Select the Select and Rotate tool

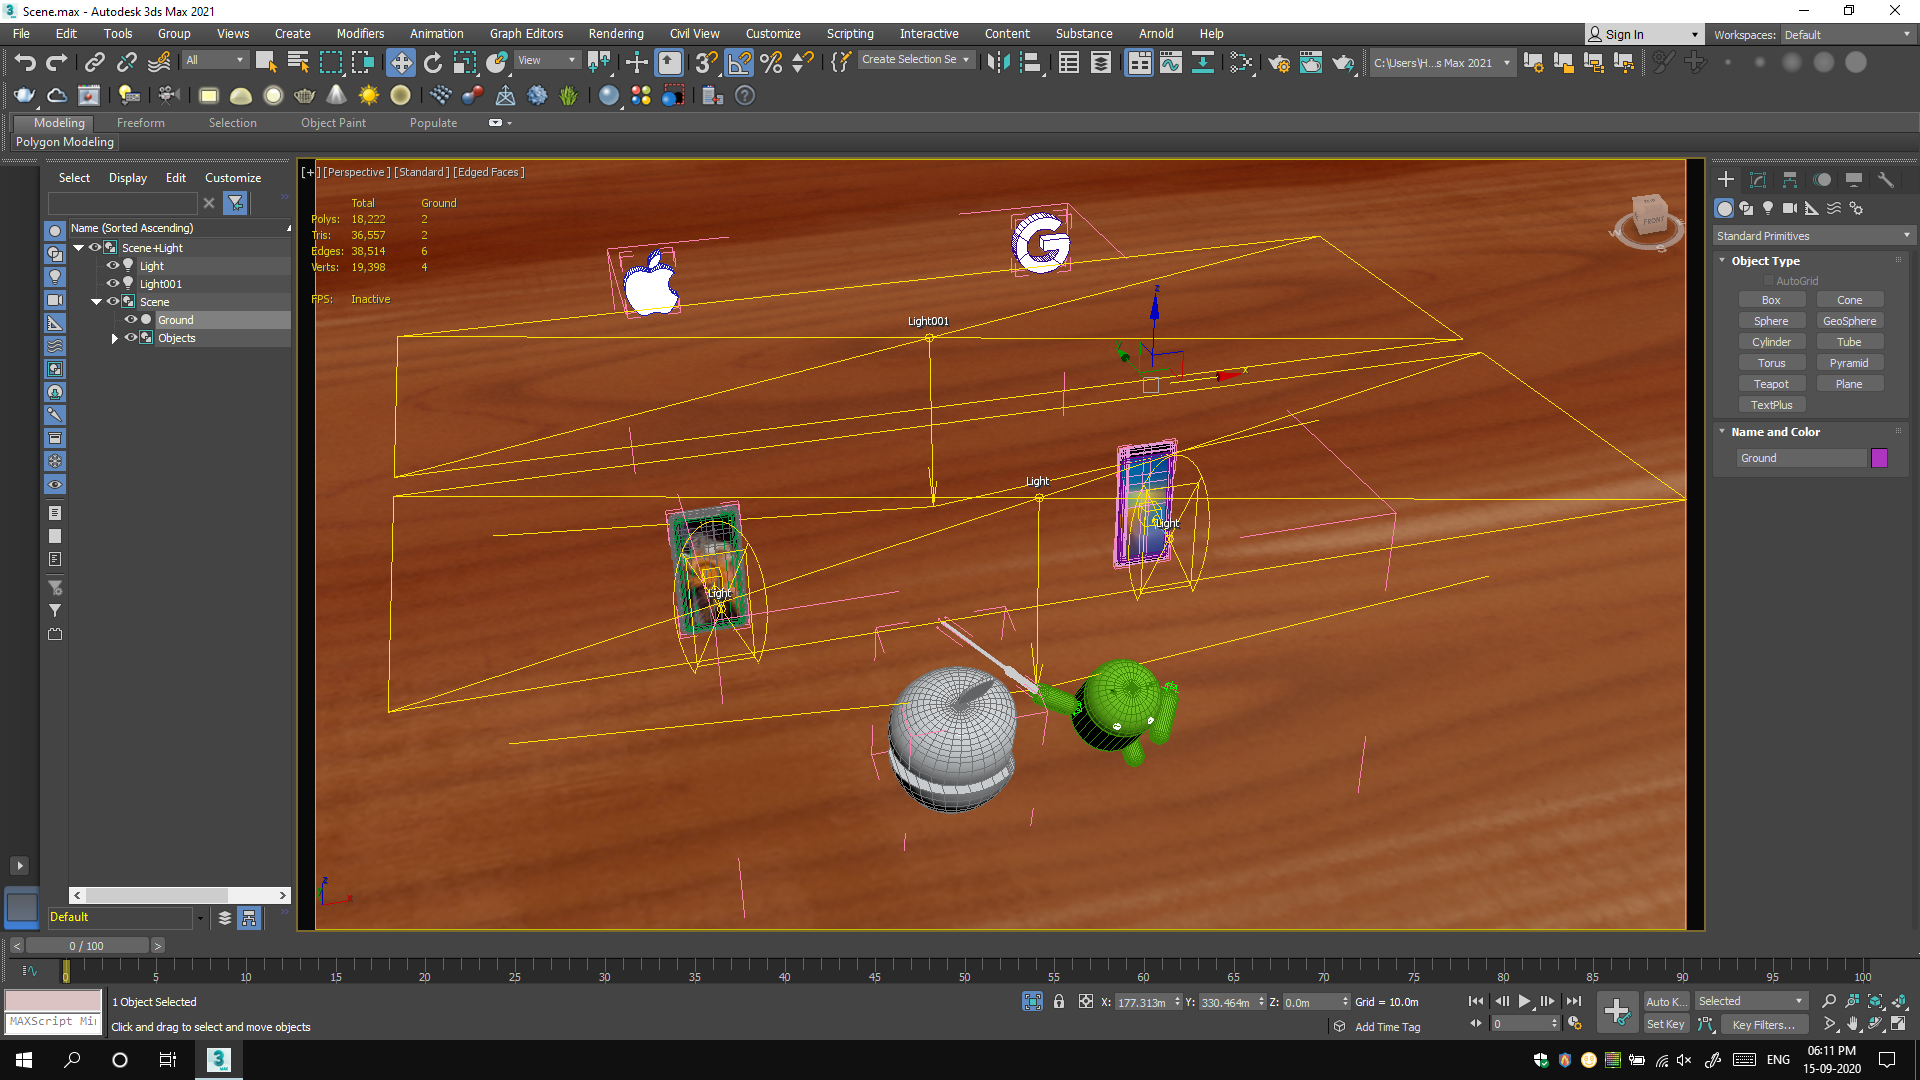(x=433, y=63)
